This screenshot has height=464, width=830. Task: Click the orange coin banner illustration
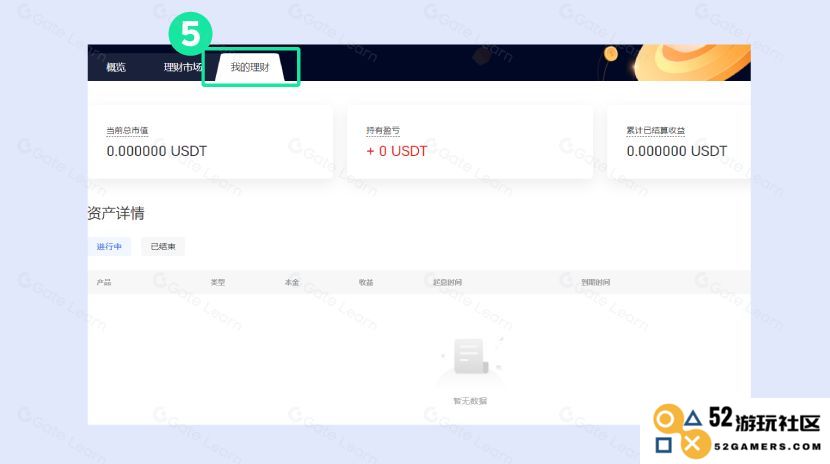tap(691, 62)
